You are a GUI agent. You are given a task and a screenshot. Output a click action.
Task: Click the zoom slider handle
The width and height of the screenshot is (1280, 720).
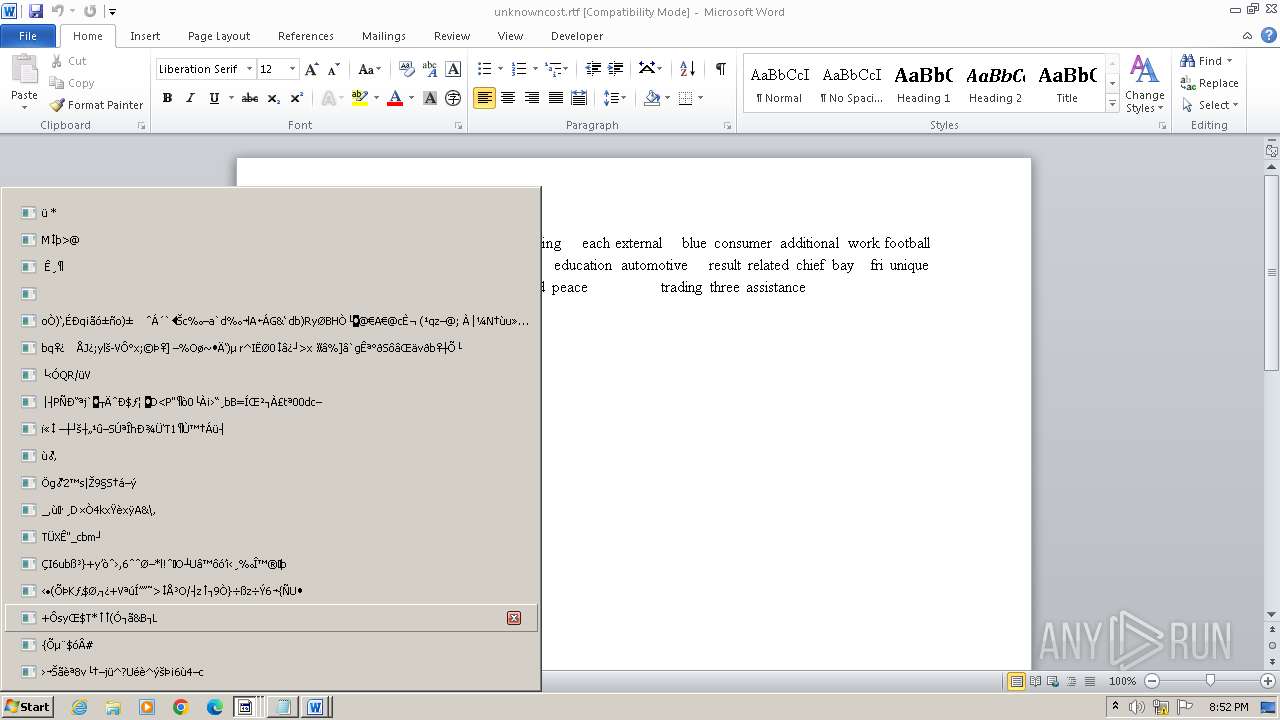tap(1210, 681)
